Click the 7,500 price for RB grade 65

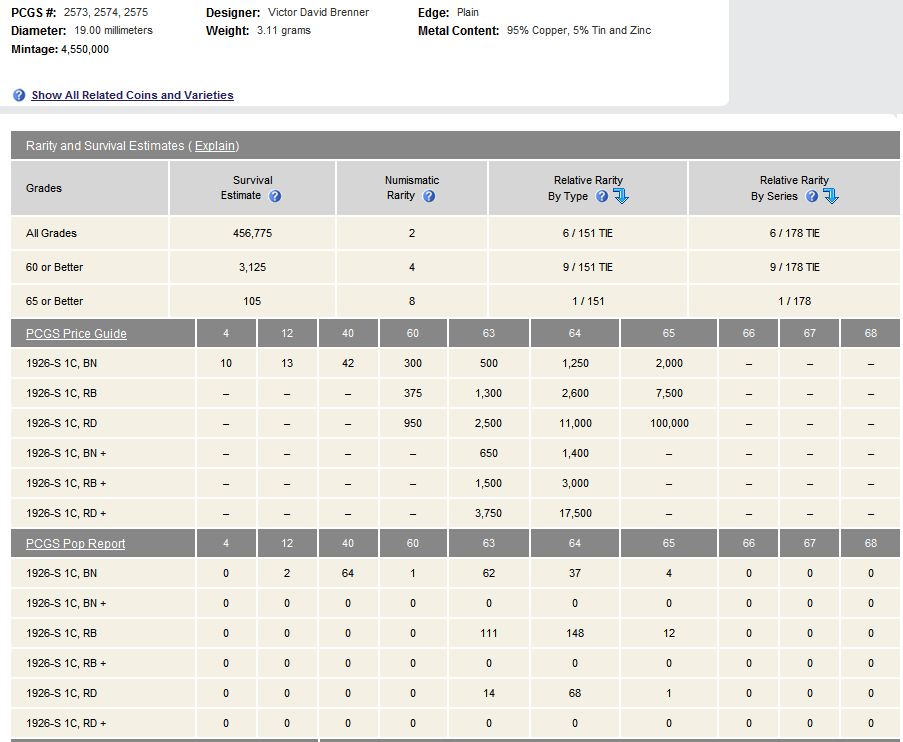[x=669, y=393]
